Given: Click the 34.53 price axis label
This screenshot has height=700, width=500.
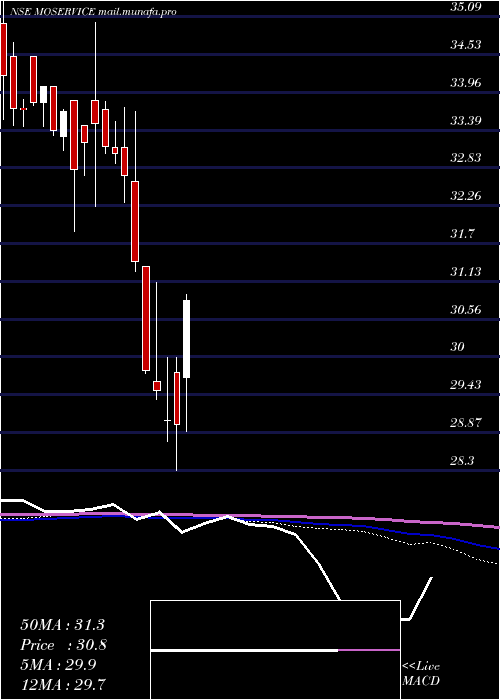Looking at the screenshot, I should point(466,45).
